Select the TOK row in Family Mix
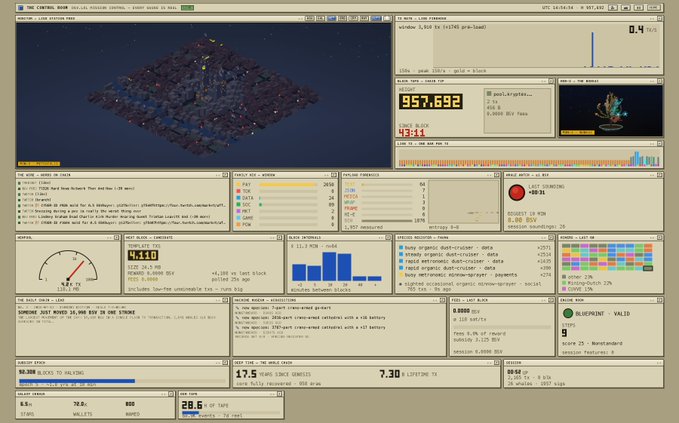The height and width of the screenshot is (423, 679). click(x=285, y=191)
